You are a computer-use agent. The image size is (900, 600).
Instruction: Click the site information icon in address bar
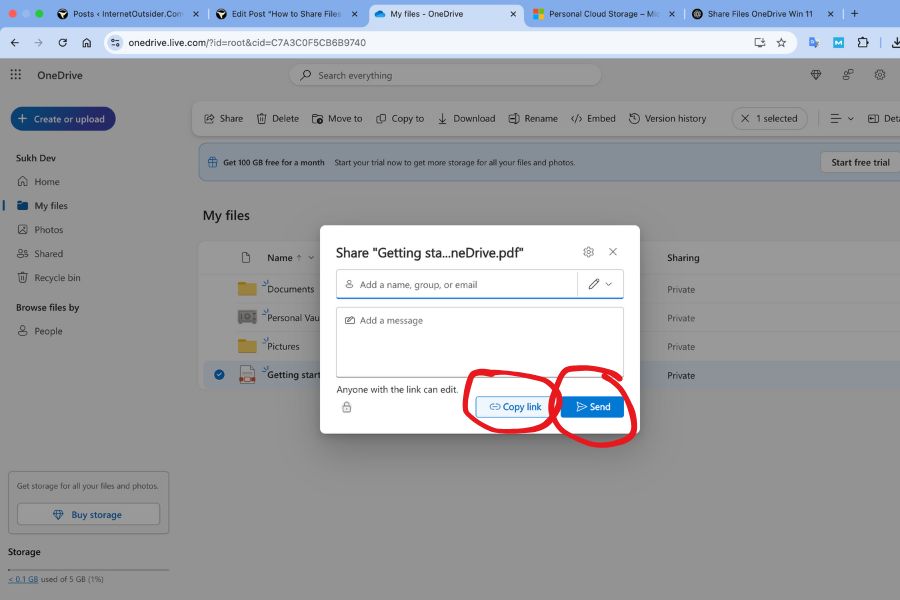[115, 42]
